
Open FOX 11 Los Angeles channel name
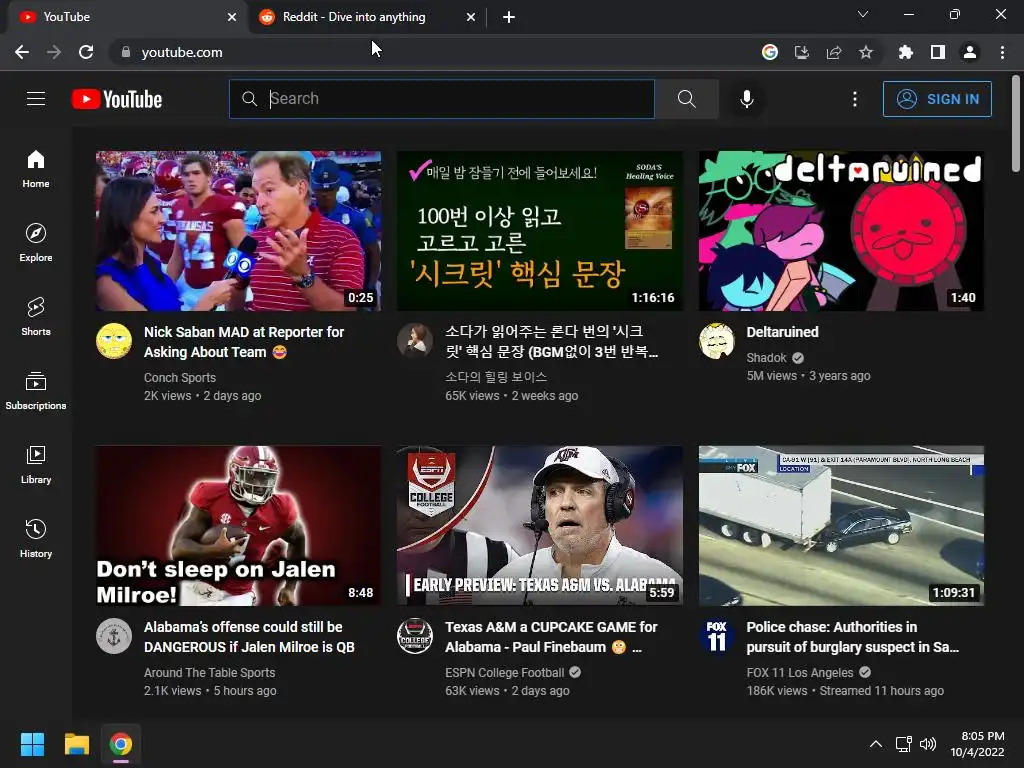pyautogui.click(x=800, y=673)
